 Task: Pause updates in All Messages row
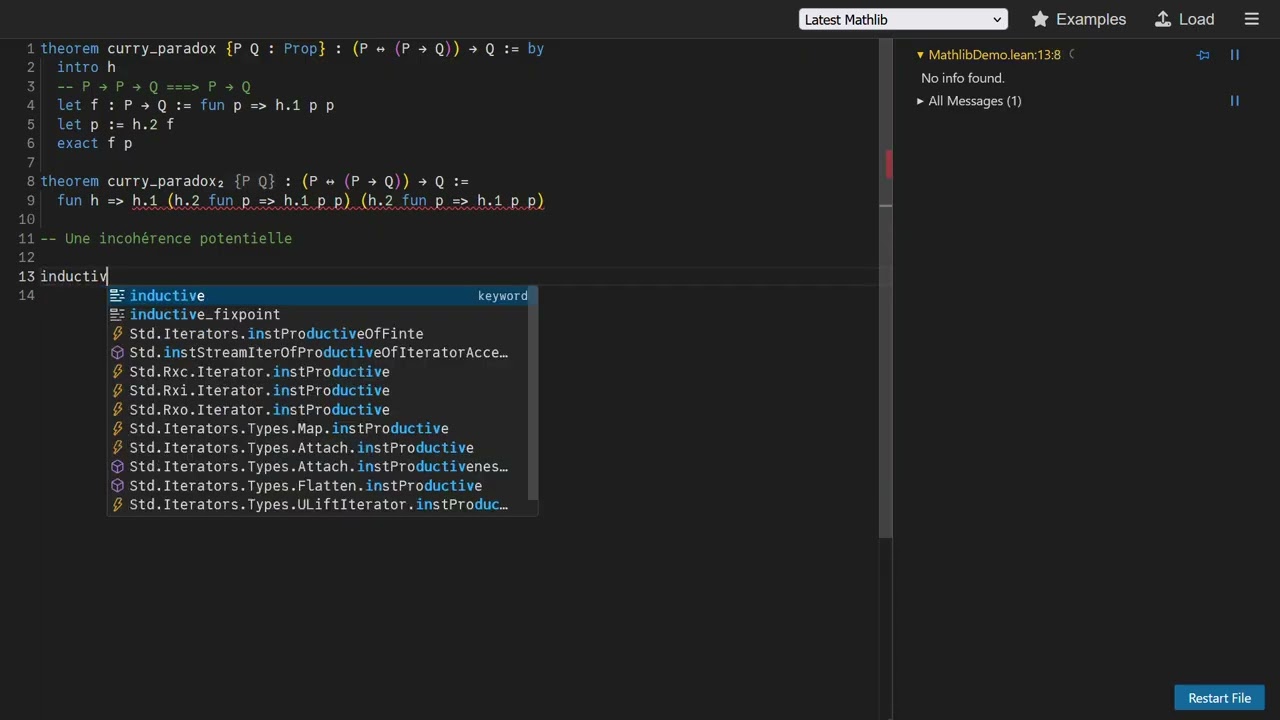[x=1234, y=101]
